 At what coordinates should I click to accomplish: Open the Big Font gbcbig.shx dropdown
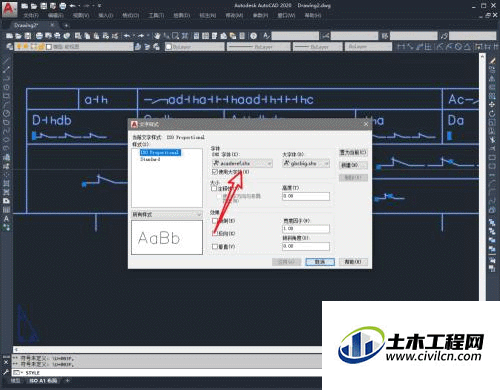tap(306, 163)
